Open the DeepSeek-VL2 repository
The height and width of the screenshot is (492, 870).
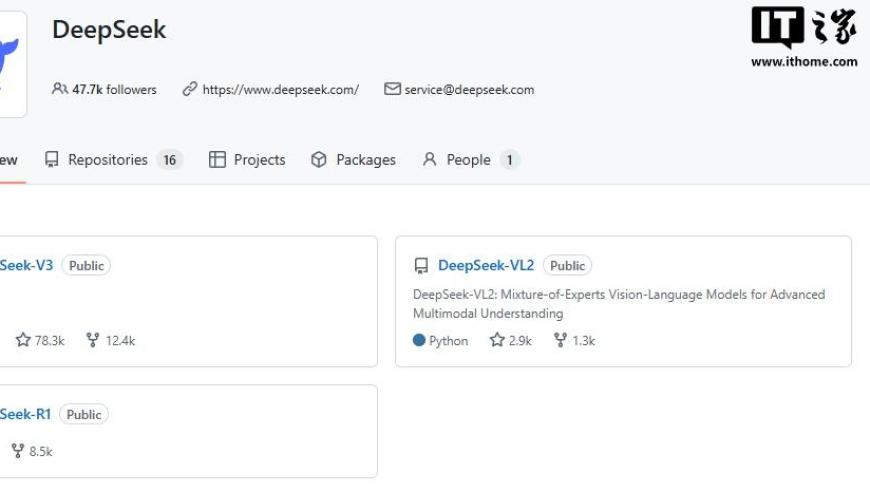click(x=486, y=265)
